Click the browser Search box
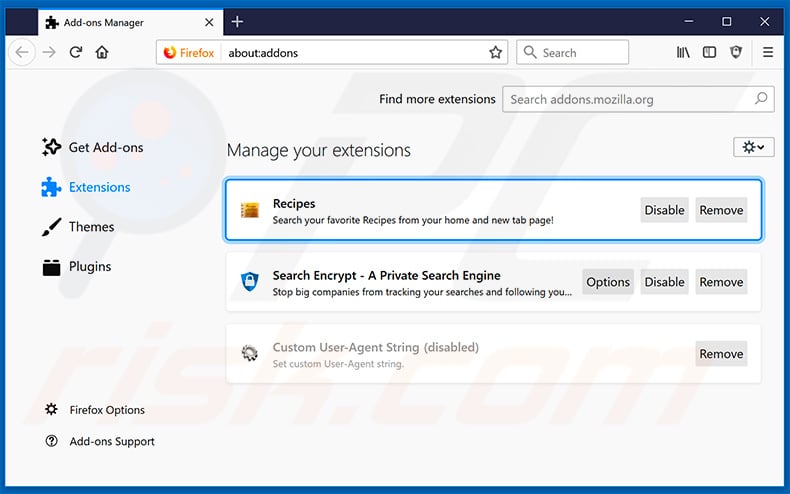The width and height of the screenshot is (790, 494). point(572,52)
